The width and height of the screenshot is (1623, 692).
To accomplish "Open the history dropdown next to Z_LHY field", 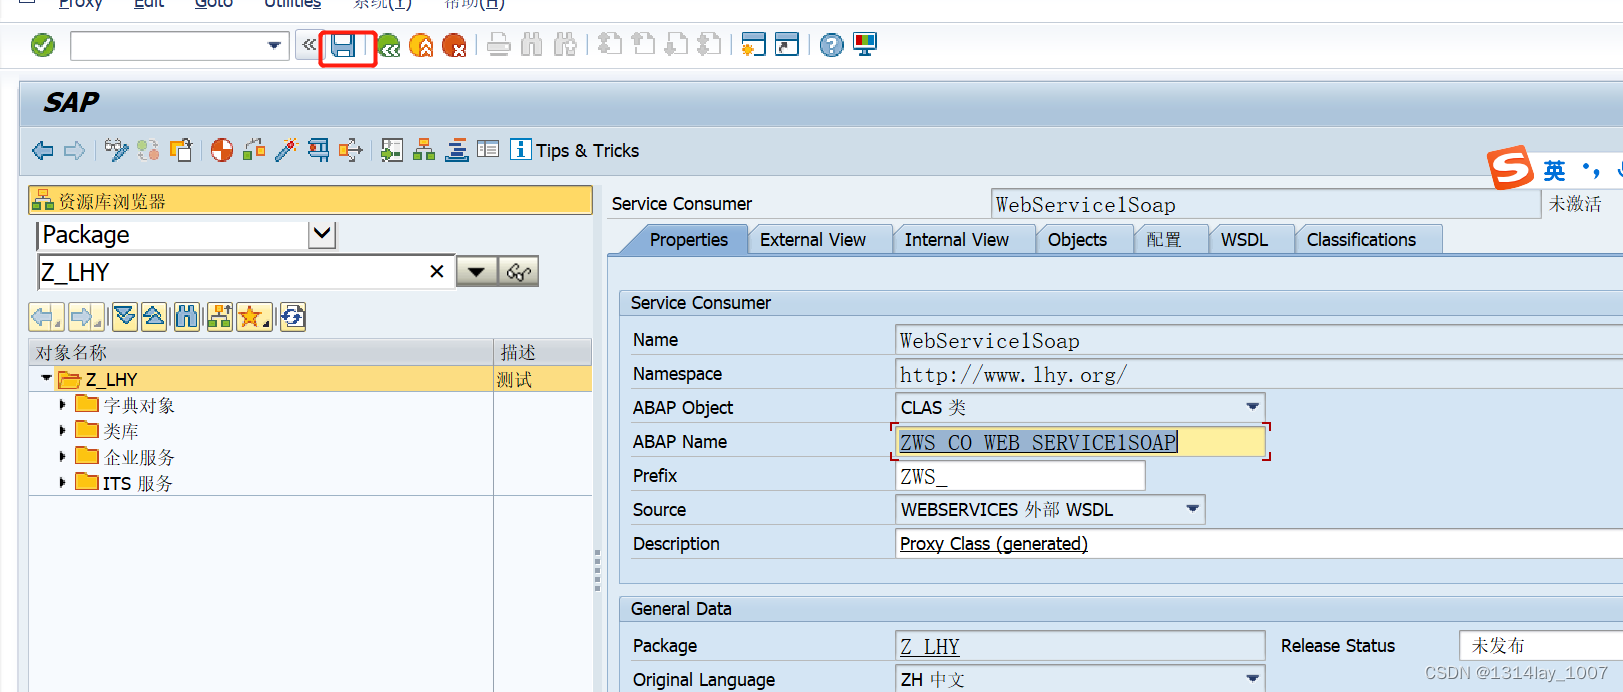I will click(477, 272).
